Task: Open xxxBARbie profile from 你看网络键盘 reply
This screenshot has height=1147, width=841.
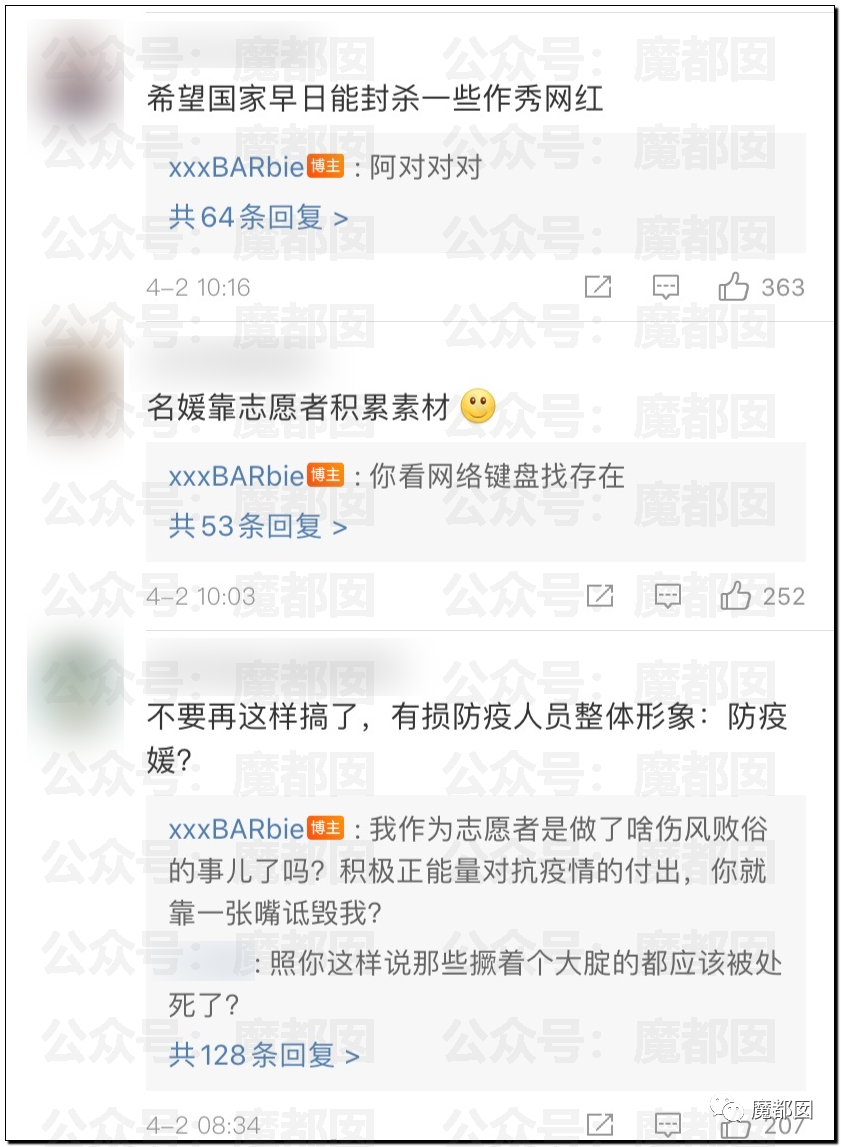Action: [235, 476]
